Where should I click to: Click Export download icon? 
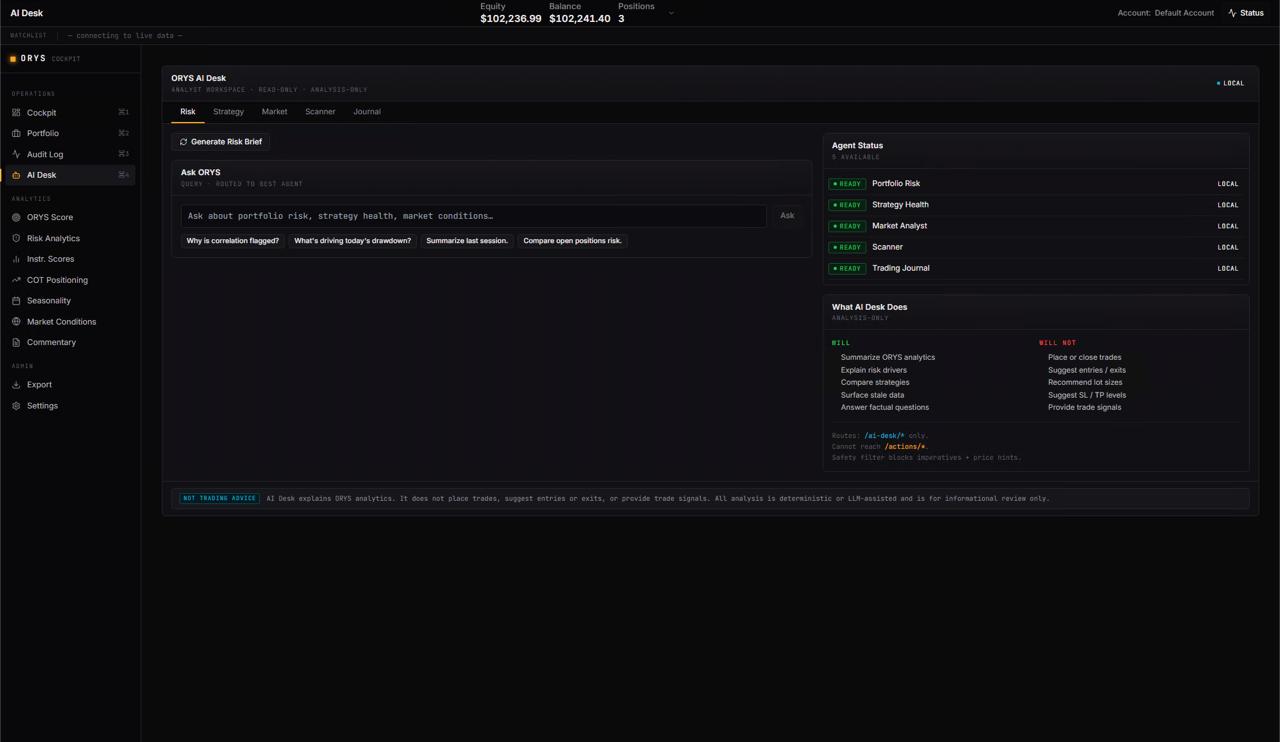(16, 385)
